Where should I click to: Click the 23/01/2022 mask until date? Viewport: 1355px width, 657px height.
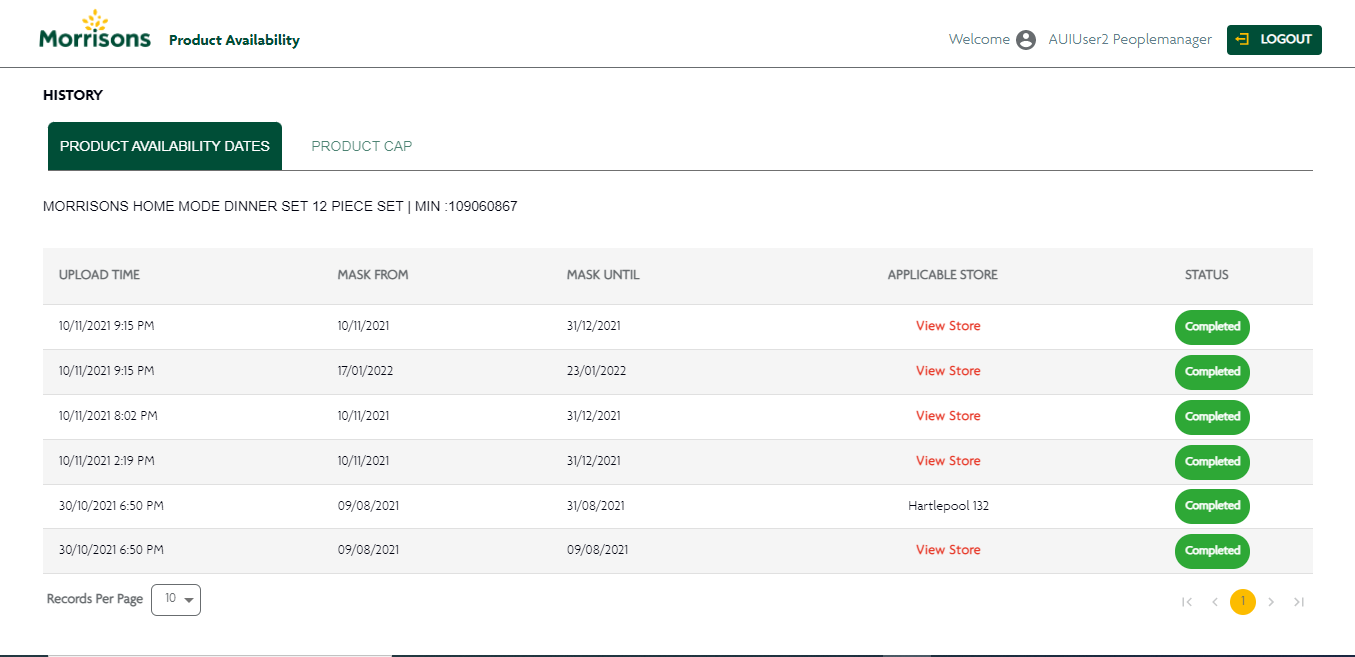click(x=596, y=371)
